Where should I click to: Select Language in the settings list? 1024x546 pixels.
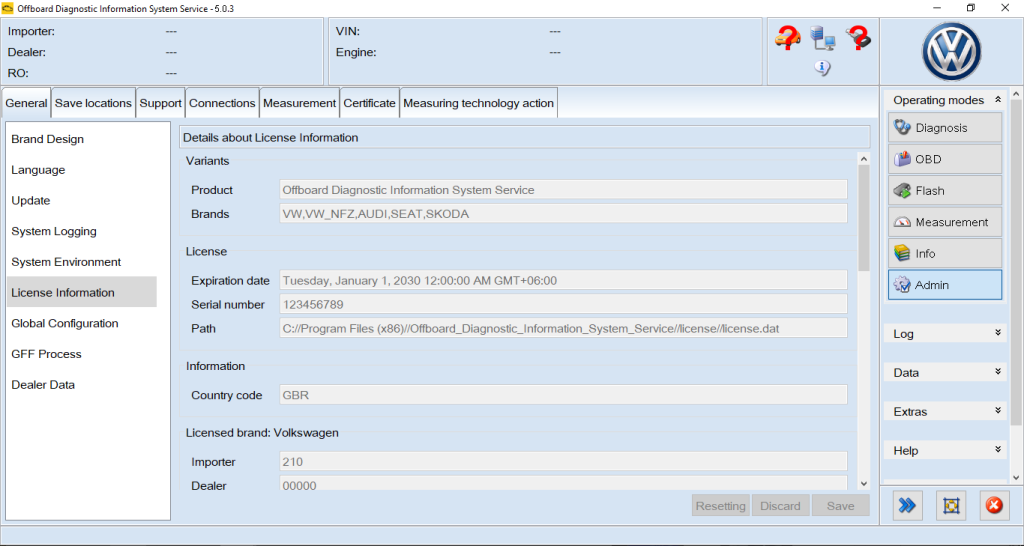click(82, 170)
